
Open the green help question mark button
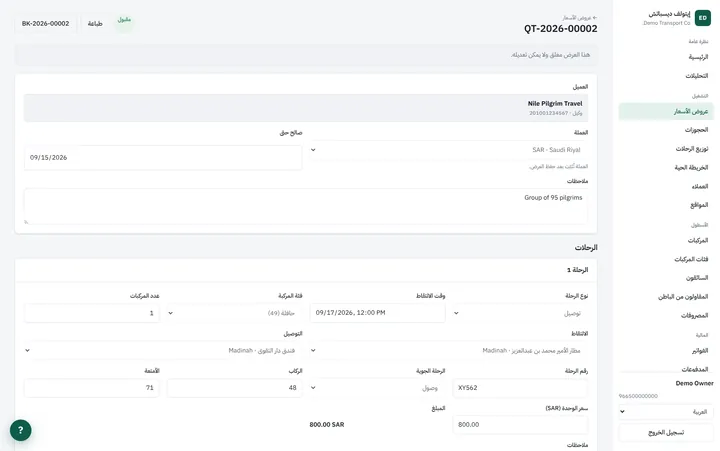tap(21, 430)
